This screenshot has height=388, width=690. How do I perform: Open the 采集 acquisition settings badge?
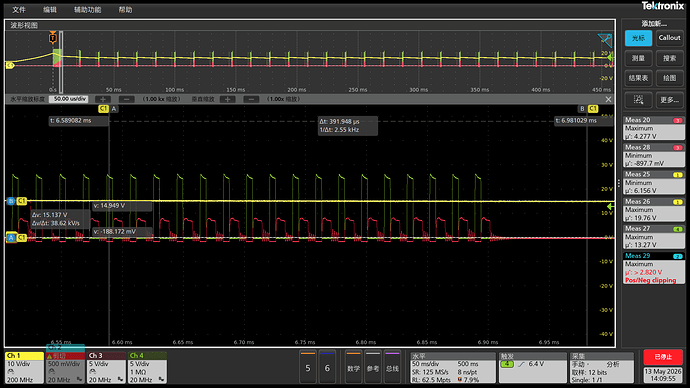(602, 367)
